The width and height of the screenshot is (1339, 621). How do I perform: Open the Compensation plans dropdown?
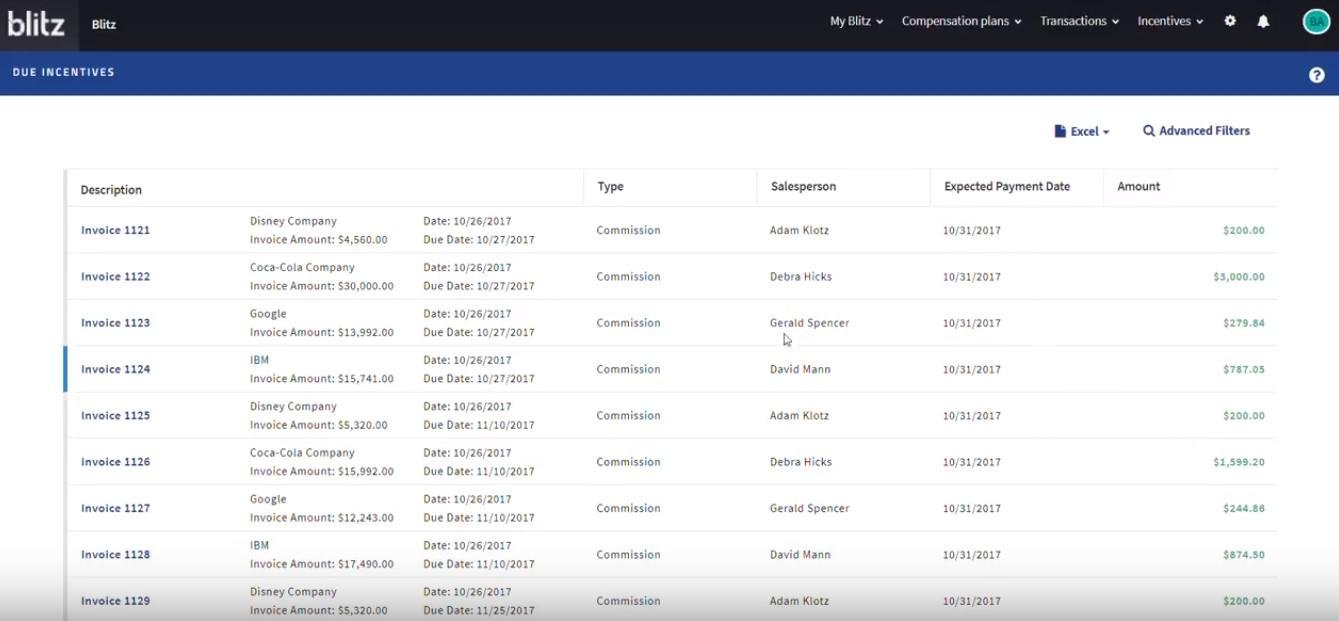click(961, 21)
